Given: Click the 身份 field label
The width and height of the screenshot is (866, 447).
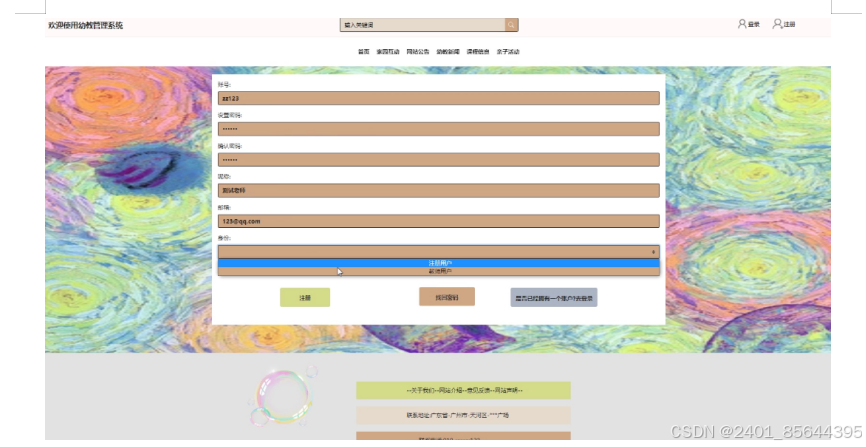Looking at the screenshot, I should tap(224, 238).
